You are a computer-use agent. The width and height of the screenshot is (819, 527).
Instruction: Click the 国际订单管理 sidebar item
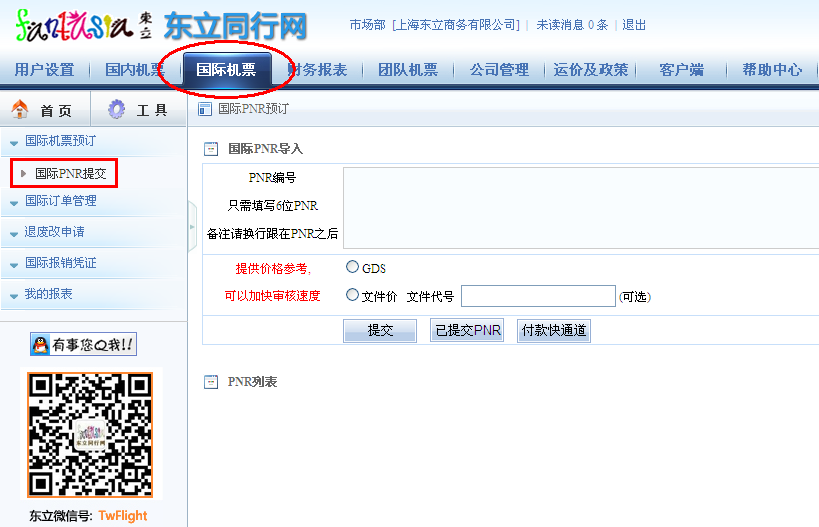click(61, 201)
